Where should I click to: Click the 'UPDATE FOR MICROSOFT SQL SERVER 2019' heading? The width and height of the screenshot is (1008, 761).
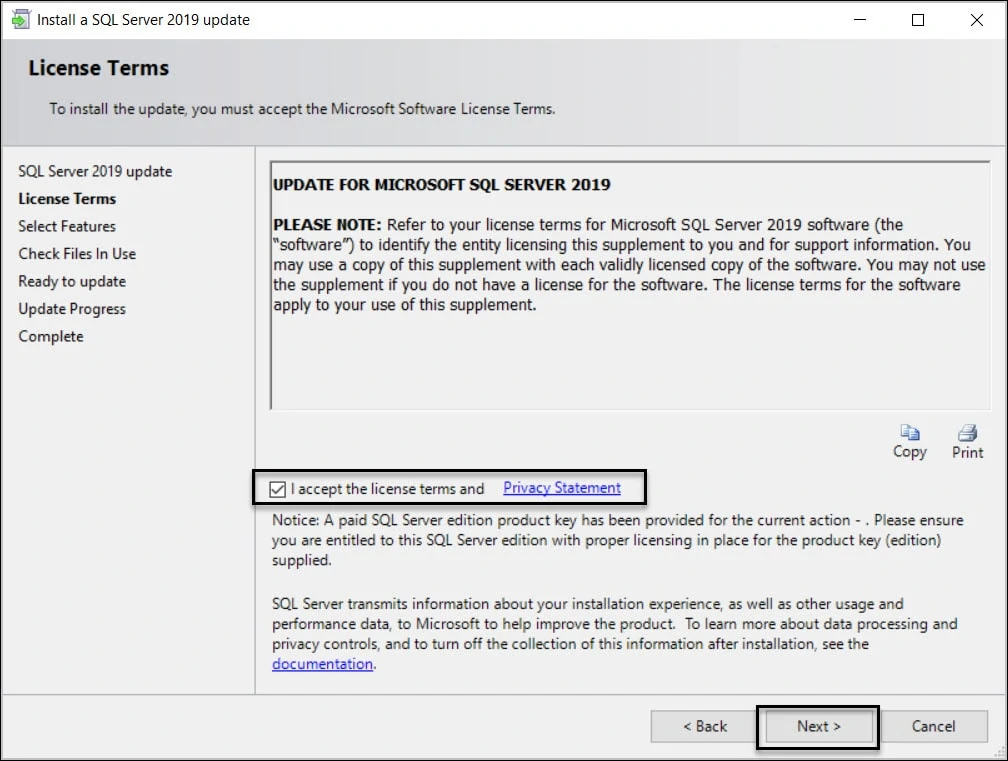(442, 185)
